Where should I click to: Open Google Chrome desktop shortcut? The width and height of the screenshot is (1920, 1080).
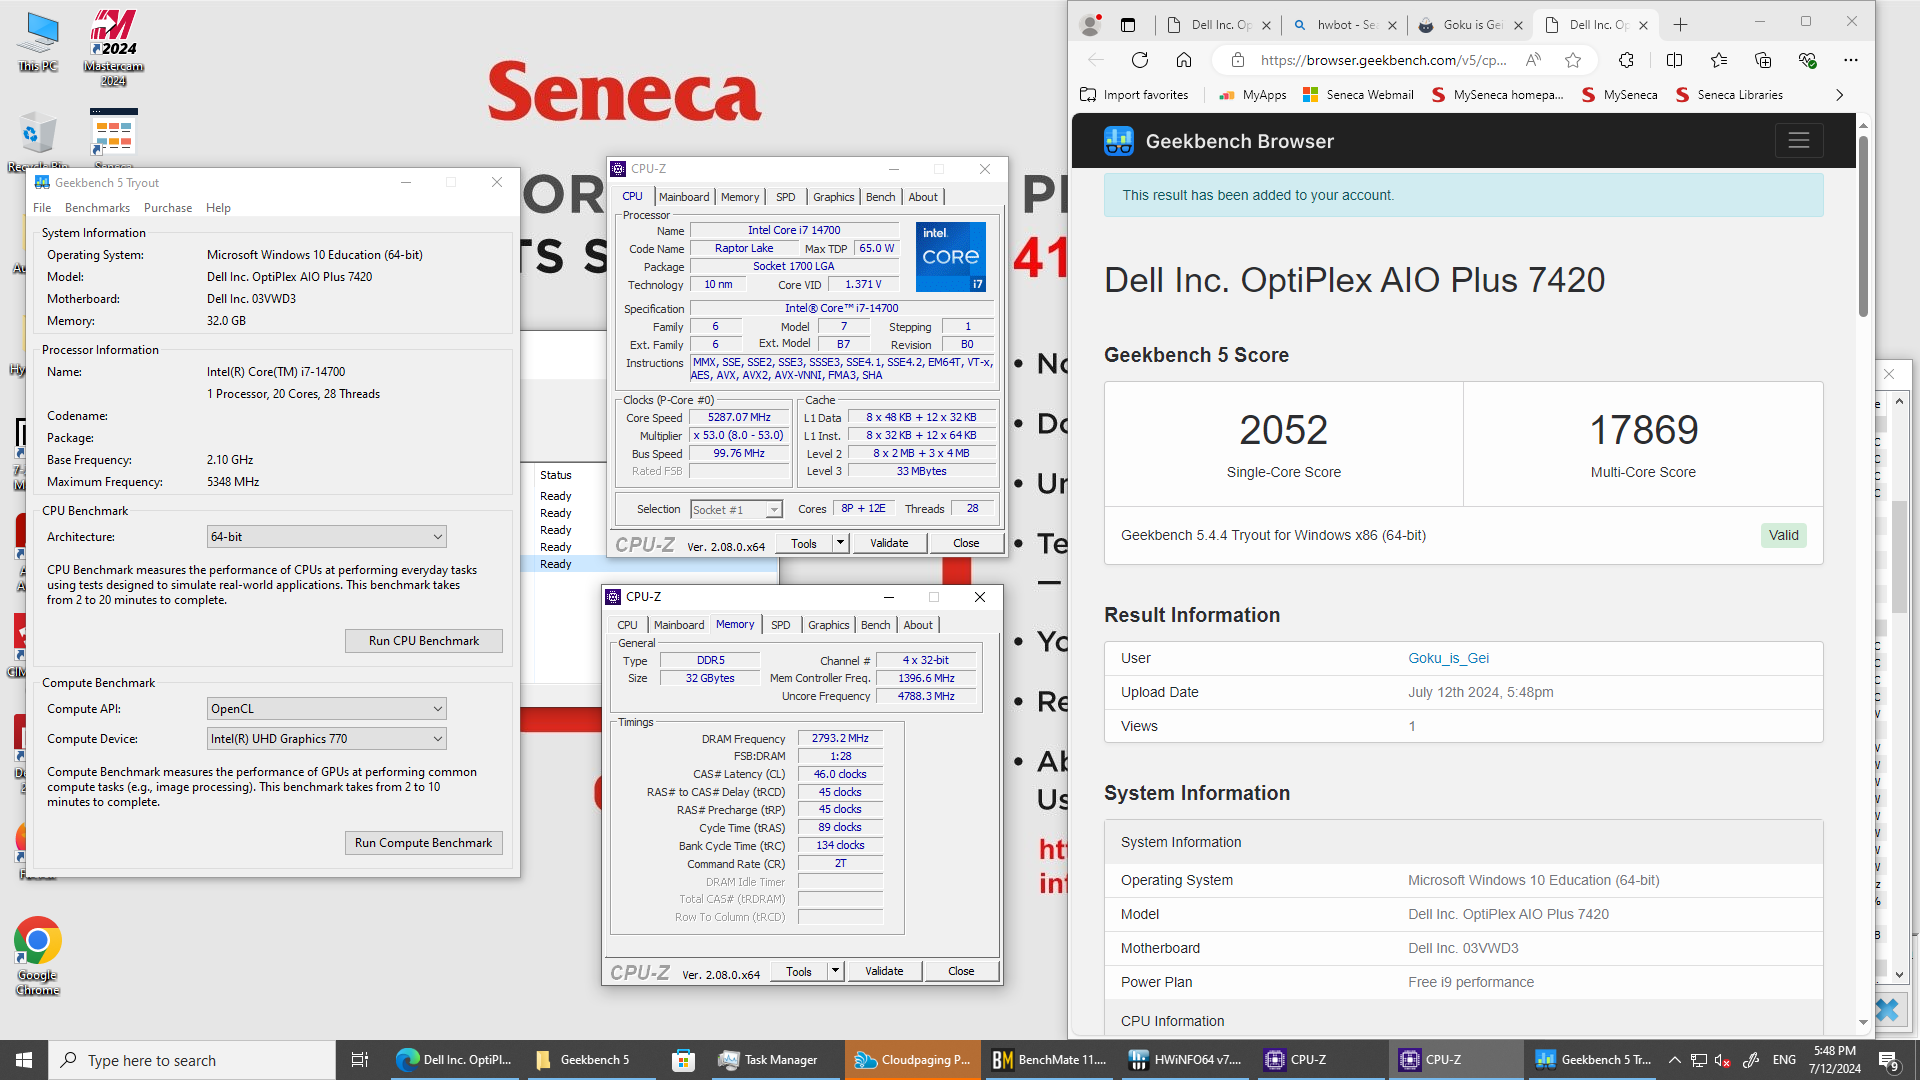click(x=38, y=956)
